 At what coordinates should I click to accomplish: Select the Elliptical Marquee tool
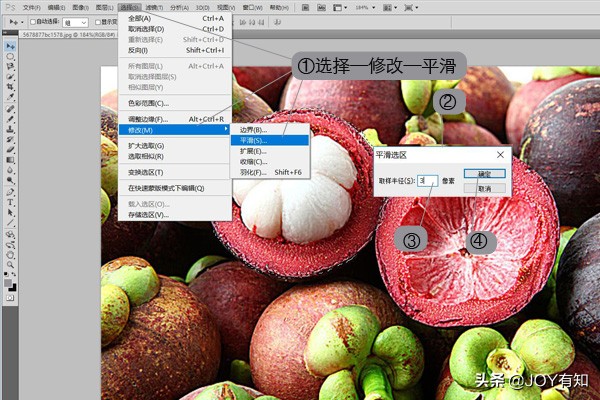(x=10, y=56)
